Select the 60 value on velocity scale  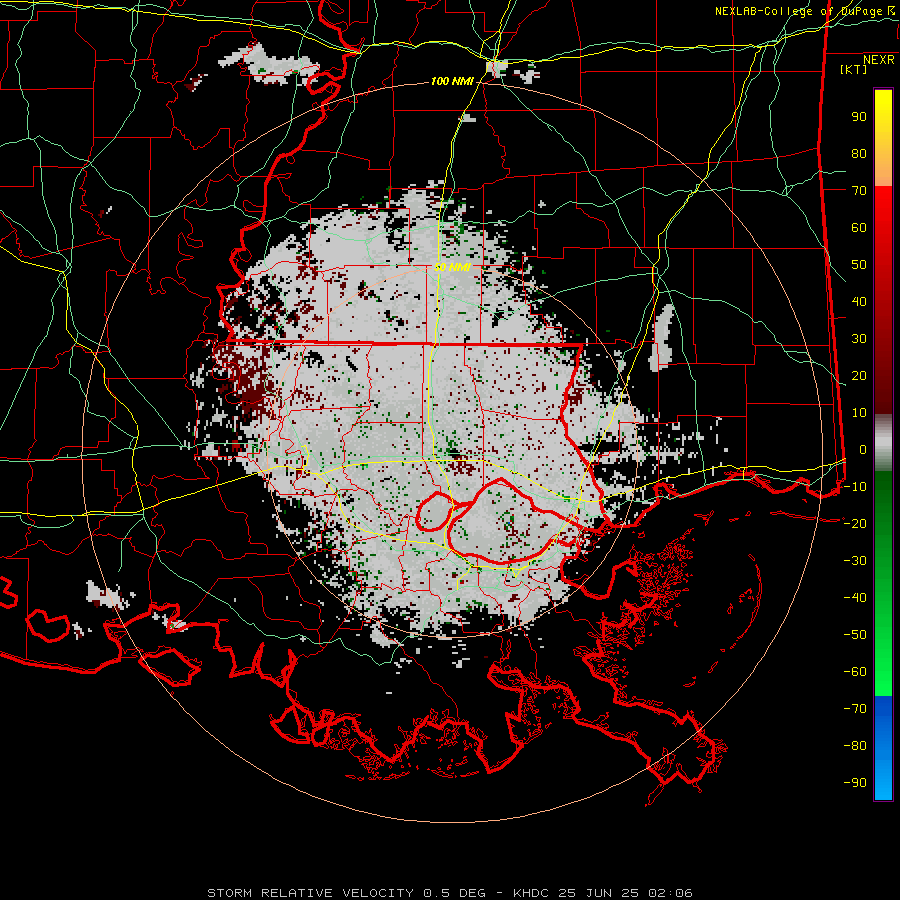[x=859, y=227]
